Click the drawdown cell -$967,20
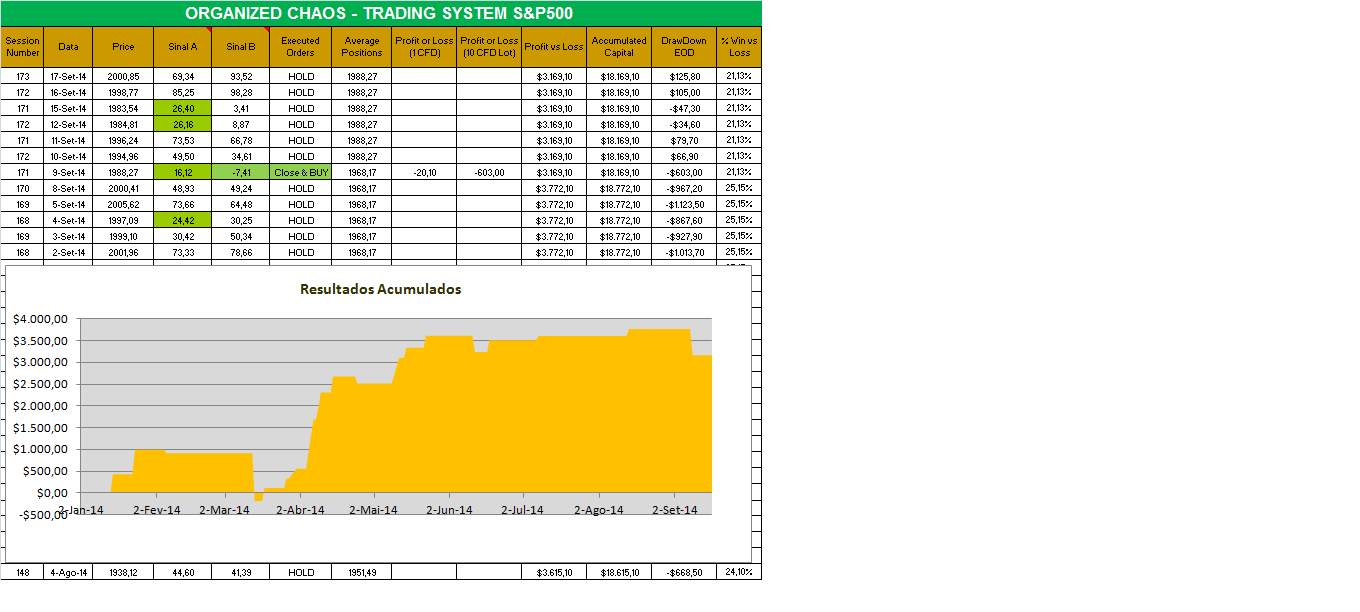1360x612 pixels. [x=684, y=188]
